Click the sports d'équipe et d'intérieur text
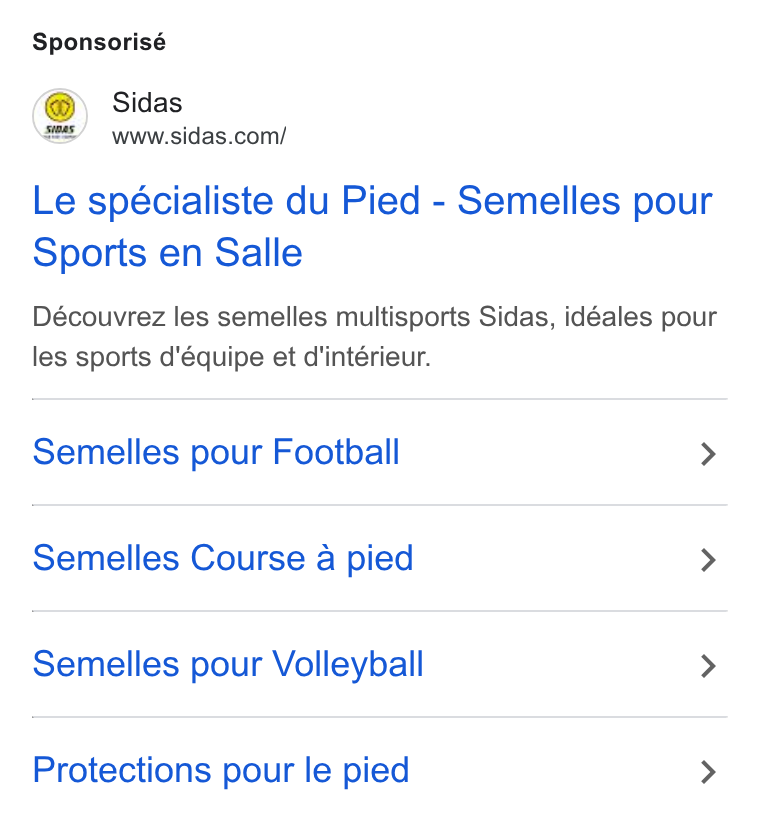This screenshot has height=822, width=760. point(253,358)
